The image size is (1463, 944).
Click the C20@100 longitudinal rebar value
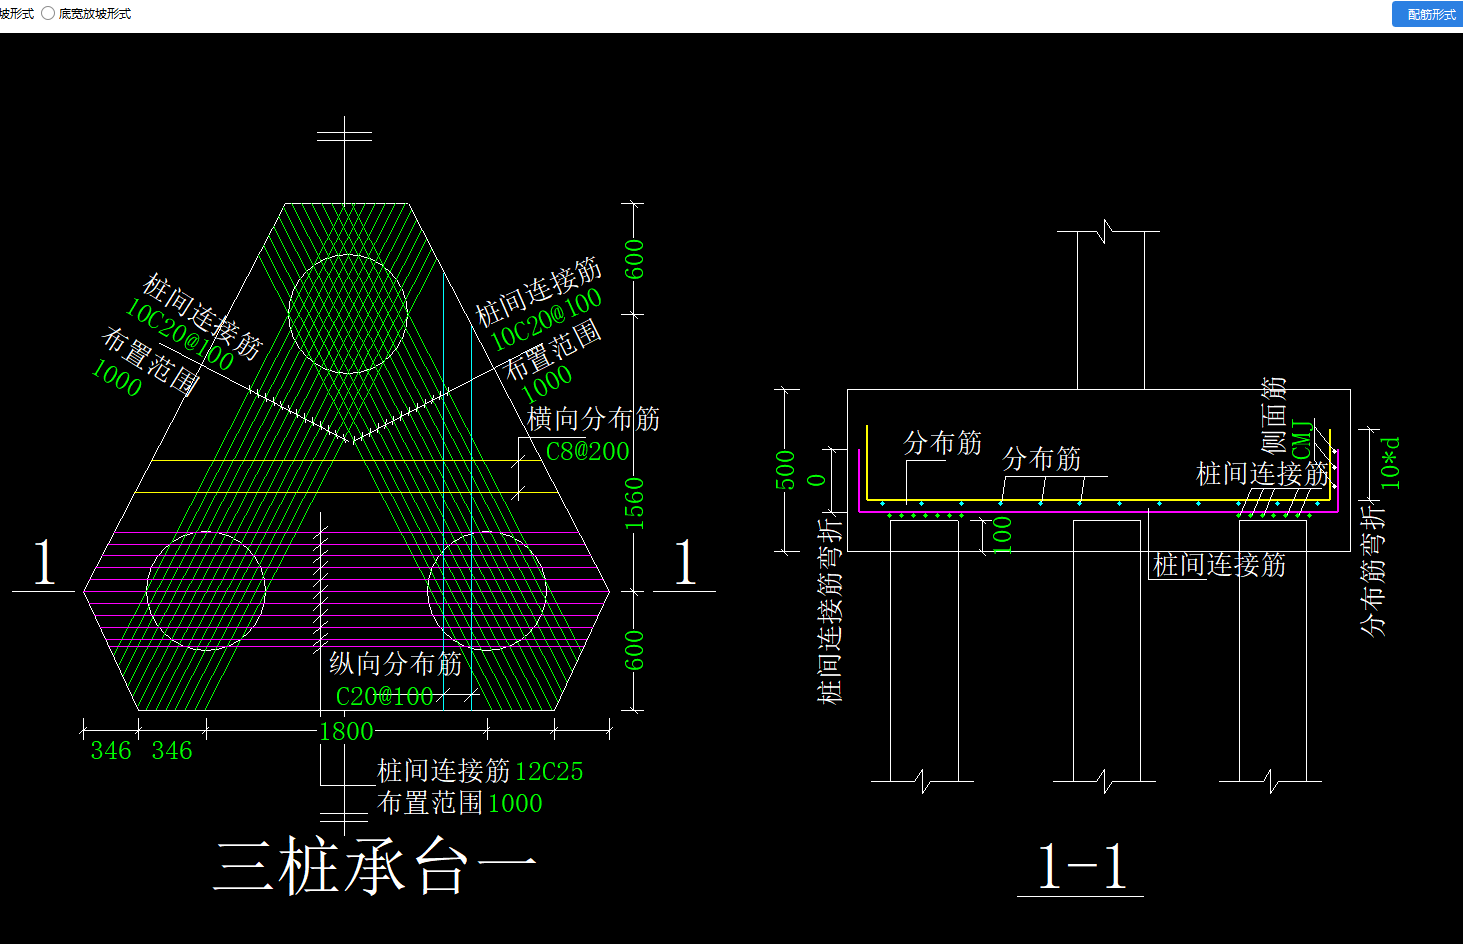pos(384,696)
